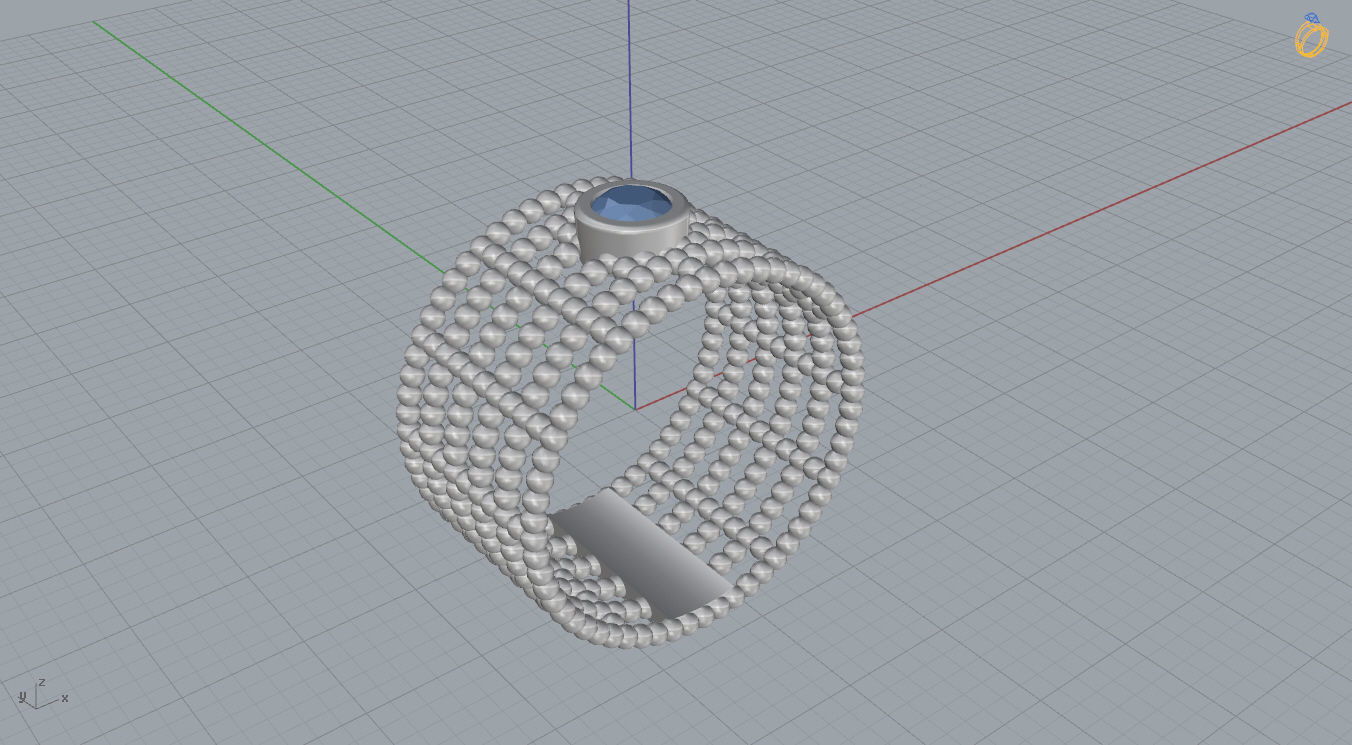This screenshot has height=745, width=1352.
Task: Select the smooth flat bar at ring bottom
Action: pos(640,556)
